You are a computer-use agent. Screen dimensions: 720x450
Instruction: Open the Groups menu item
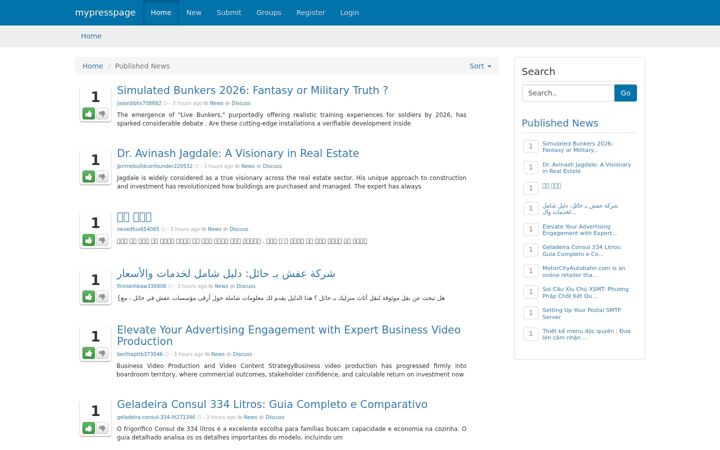[269, 12]
